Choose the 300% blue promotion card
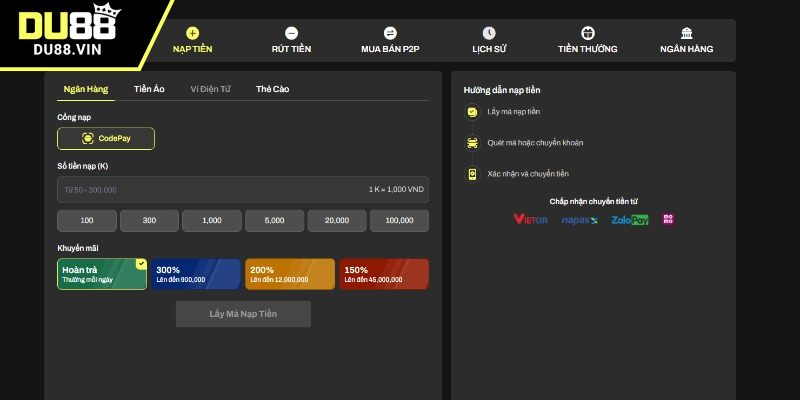800x400 pixels. 196,274
